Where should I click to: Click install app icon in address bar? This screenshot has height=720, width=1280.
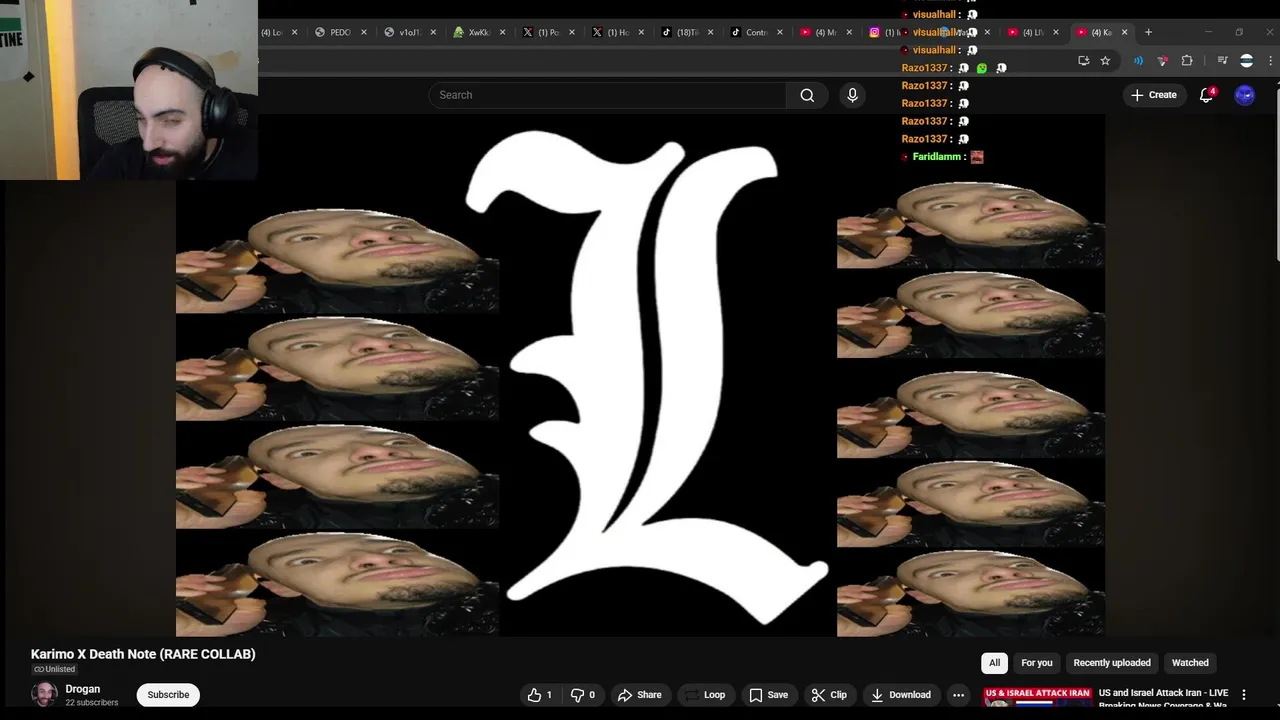1083,61
